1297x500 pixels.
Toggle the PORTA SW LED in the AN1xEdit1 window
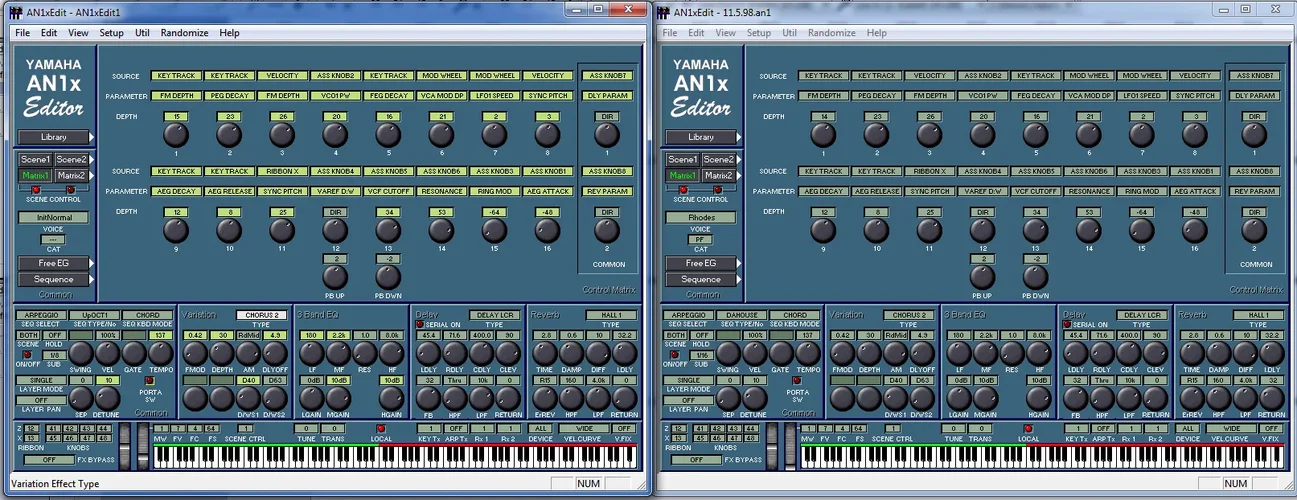[x=150, y=380]
